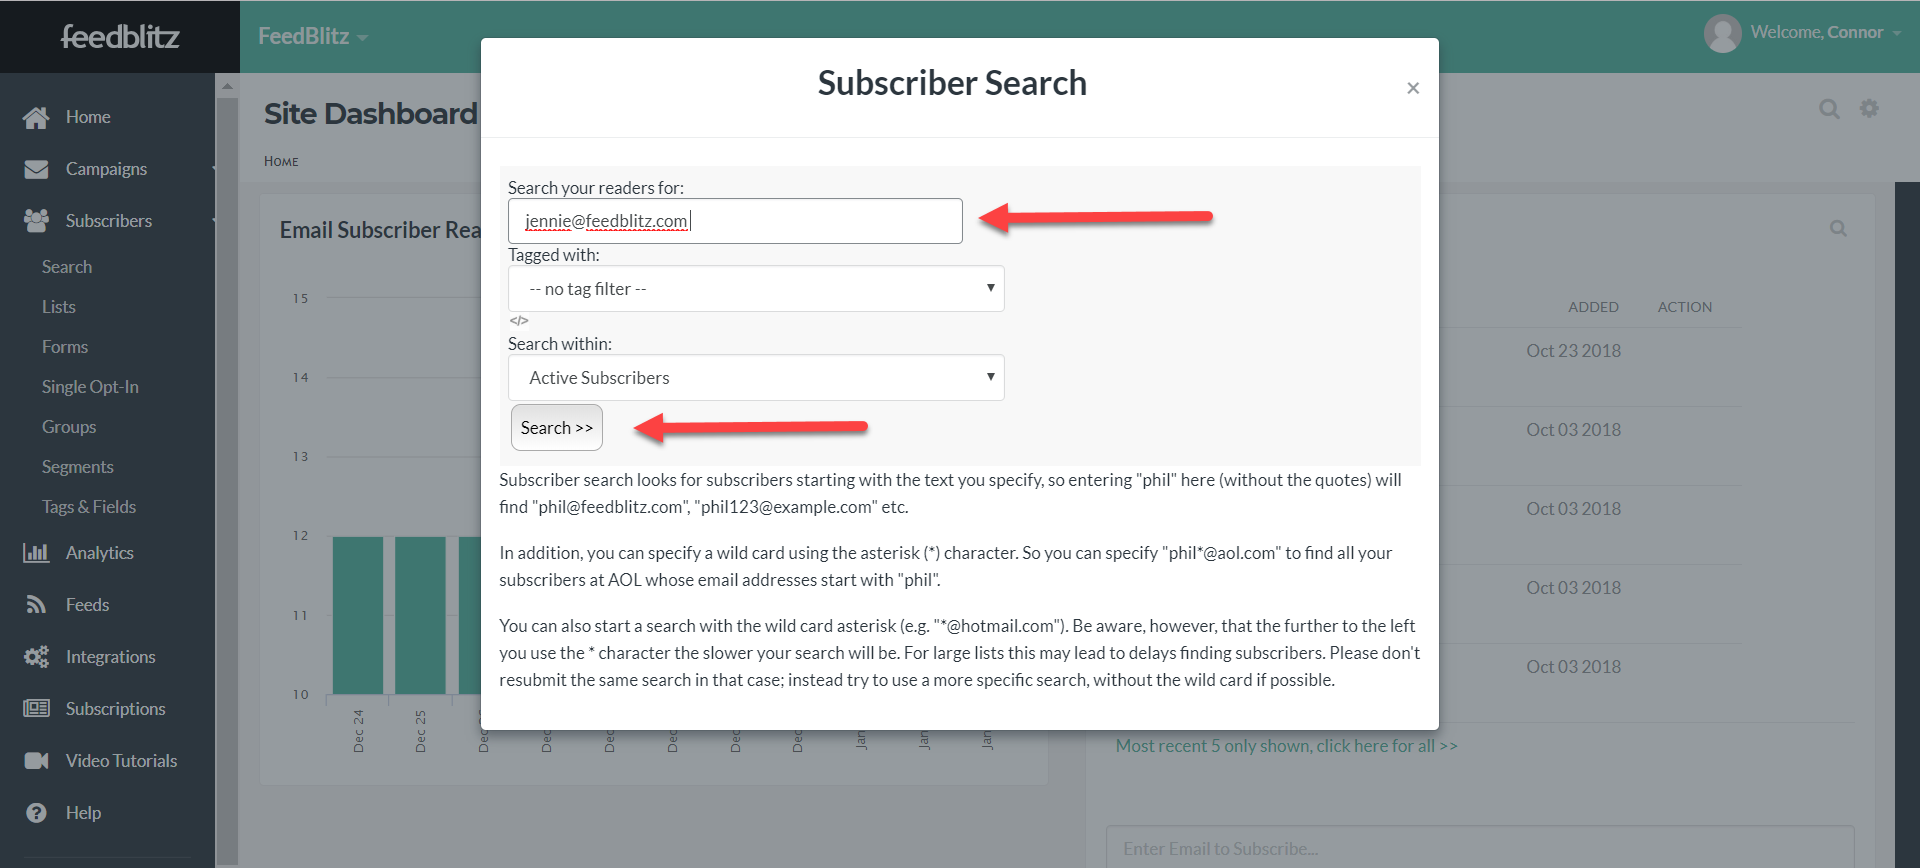The image size is (1920, 868).
Task: Open Single Opt-In in sidebar
Action: click(x=90, y=387)
